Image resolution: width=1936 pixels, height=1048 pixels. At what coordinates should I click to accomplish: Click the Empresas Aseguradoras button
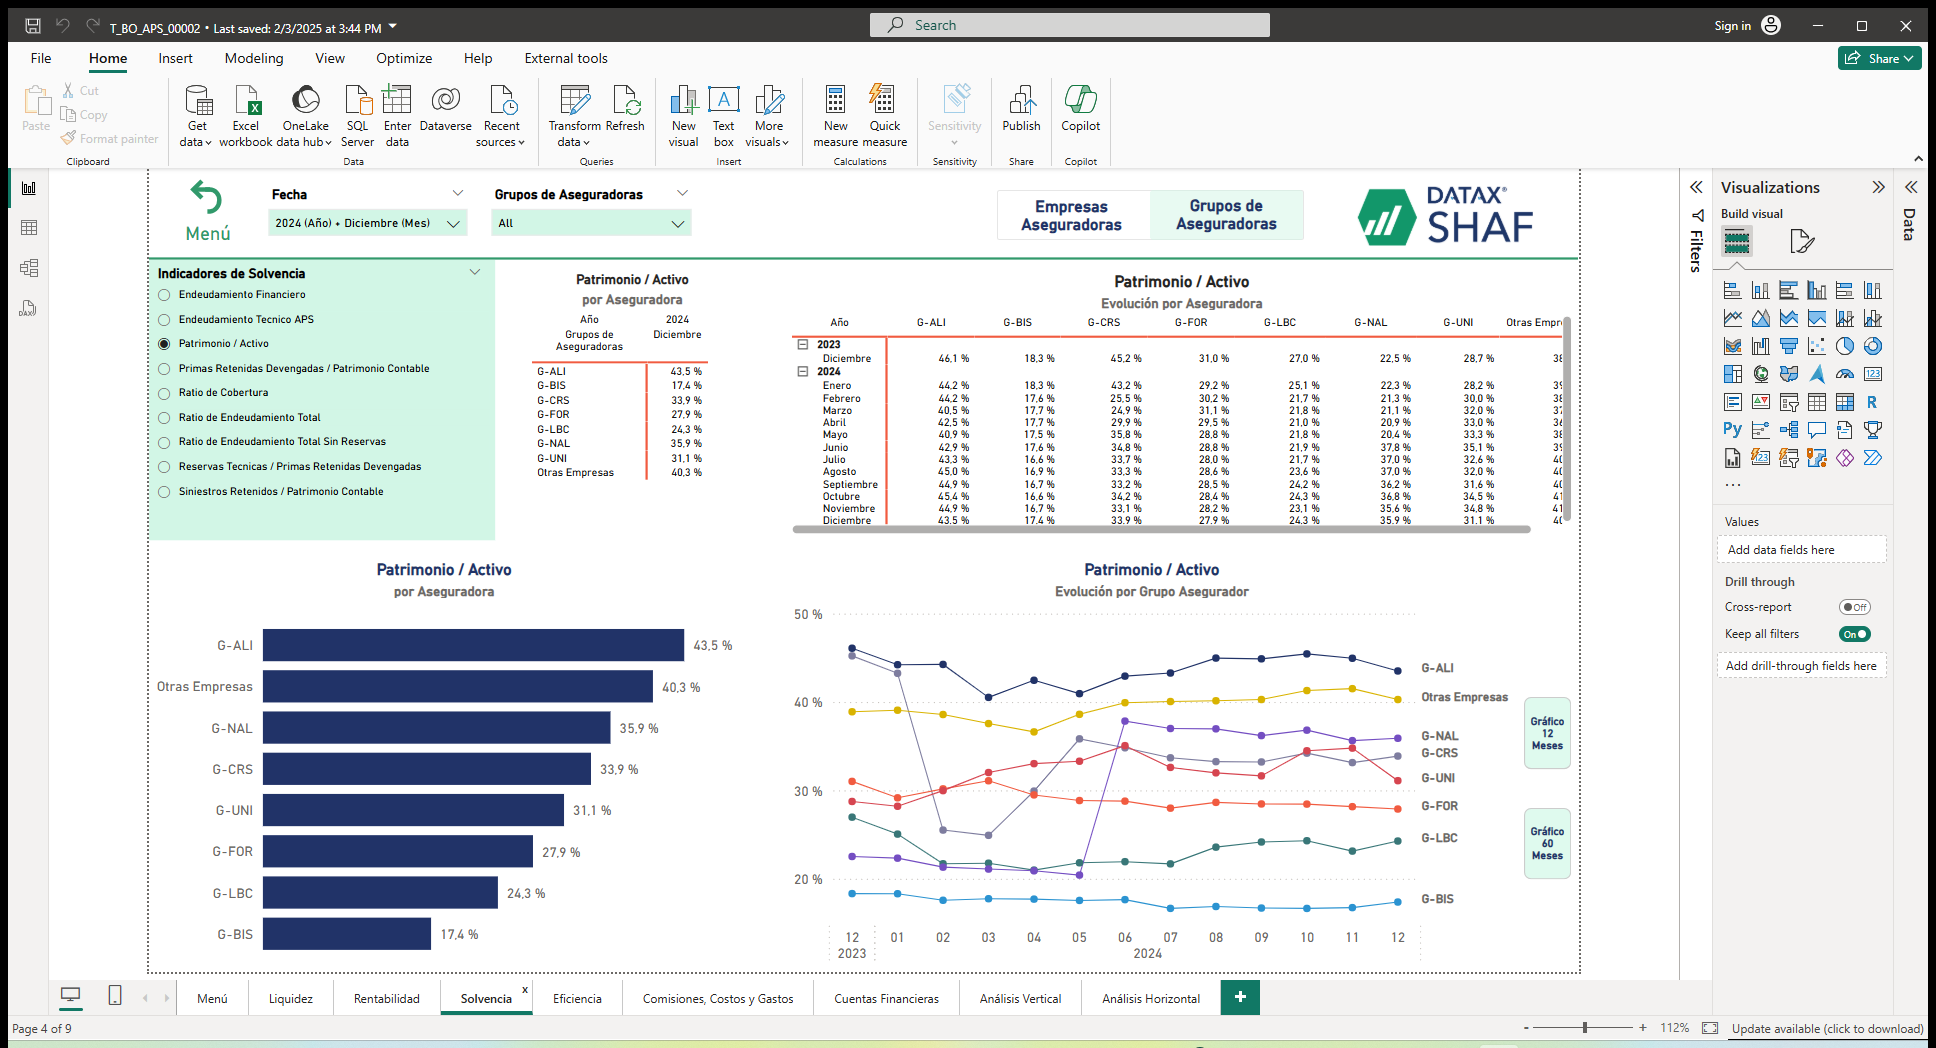click(1072, 214)
